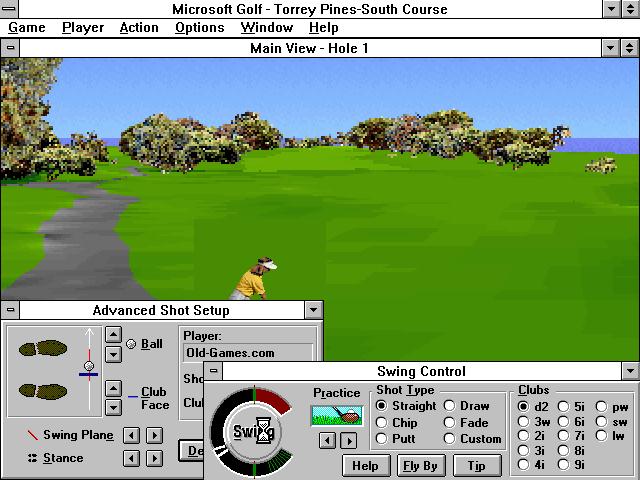Choose the 8i club

click(571, 450)
